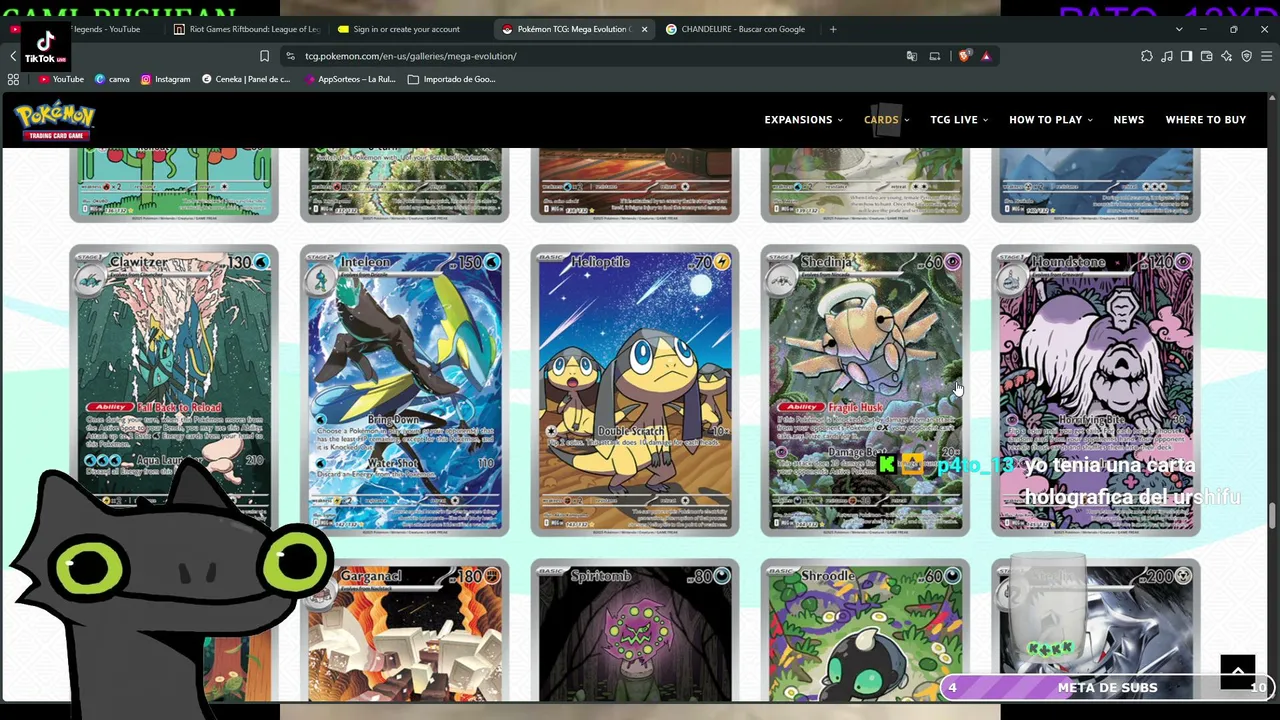Open the media control music note icon
This screenshot has width=1280, height=720.
tap(1166, 56)
